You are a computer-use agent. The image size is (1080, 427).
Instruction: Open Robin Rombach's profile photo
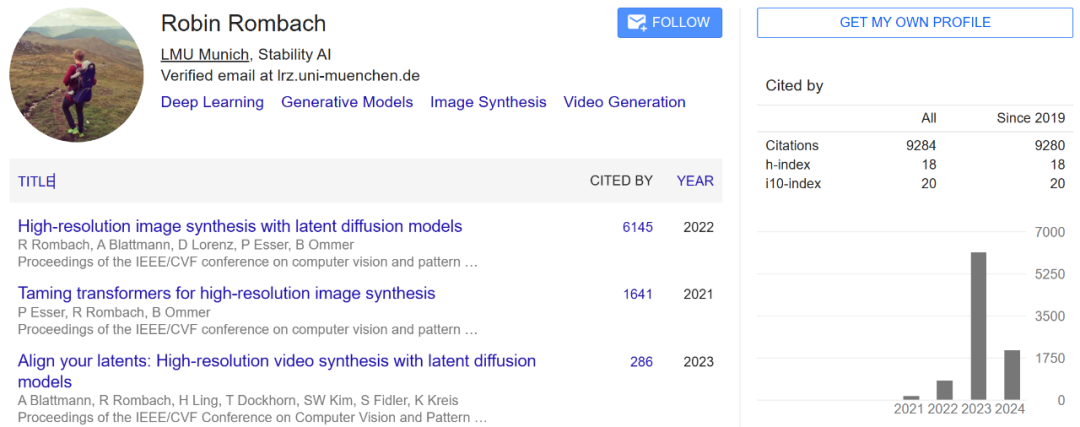pos(76,74)
